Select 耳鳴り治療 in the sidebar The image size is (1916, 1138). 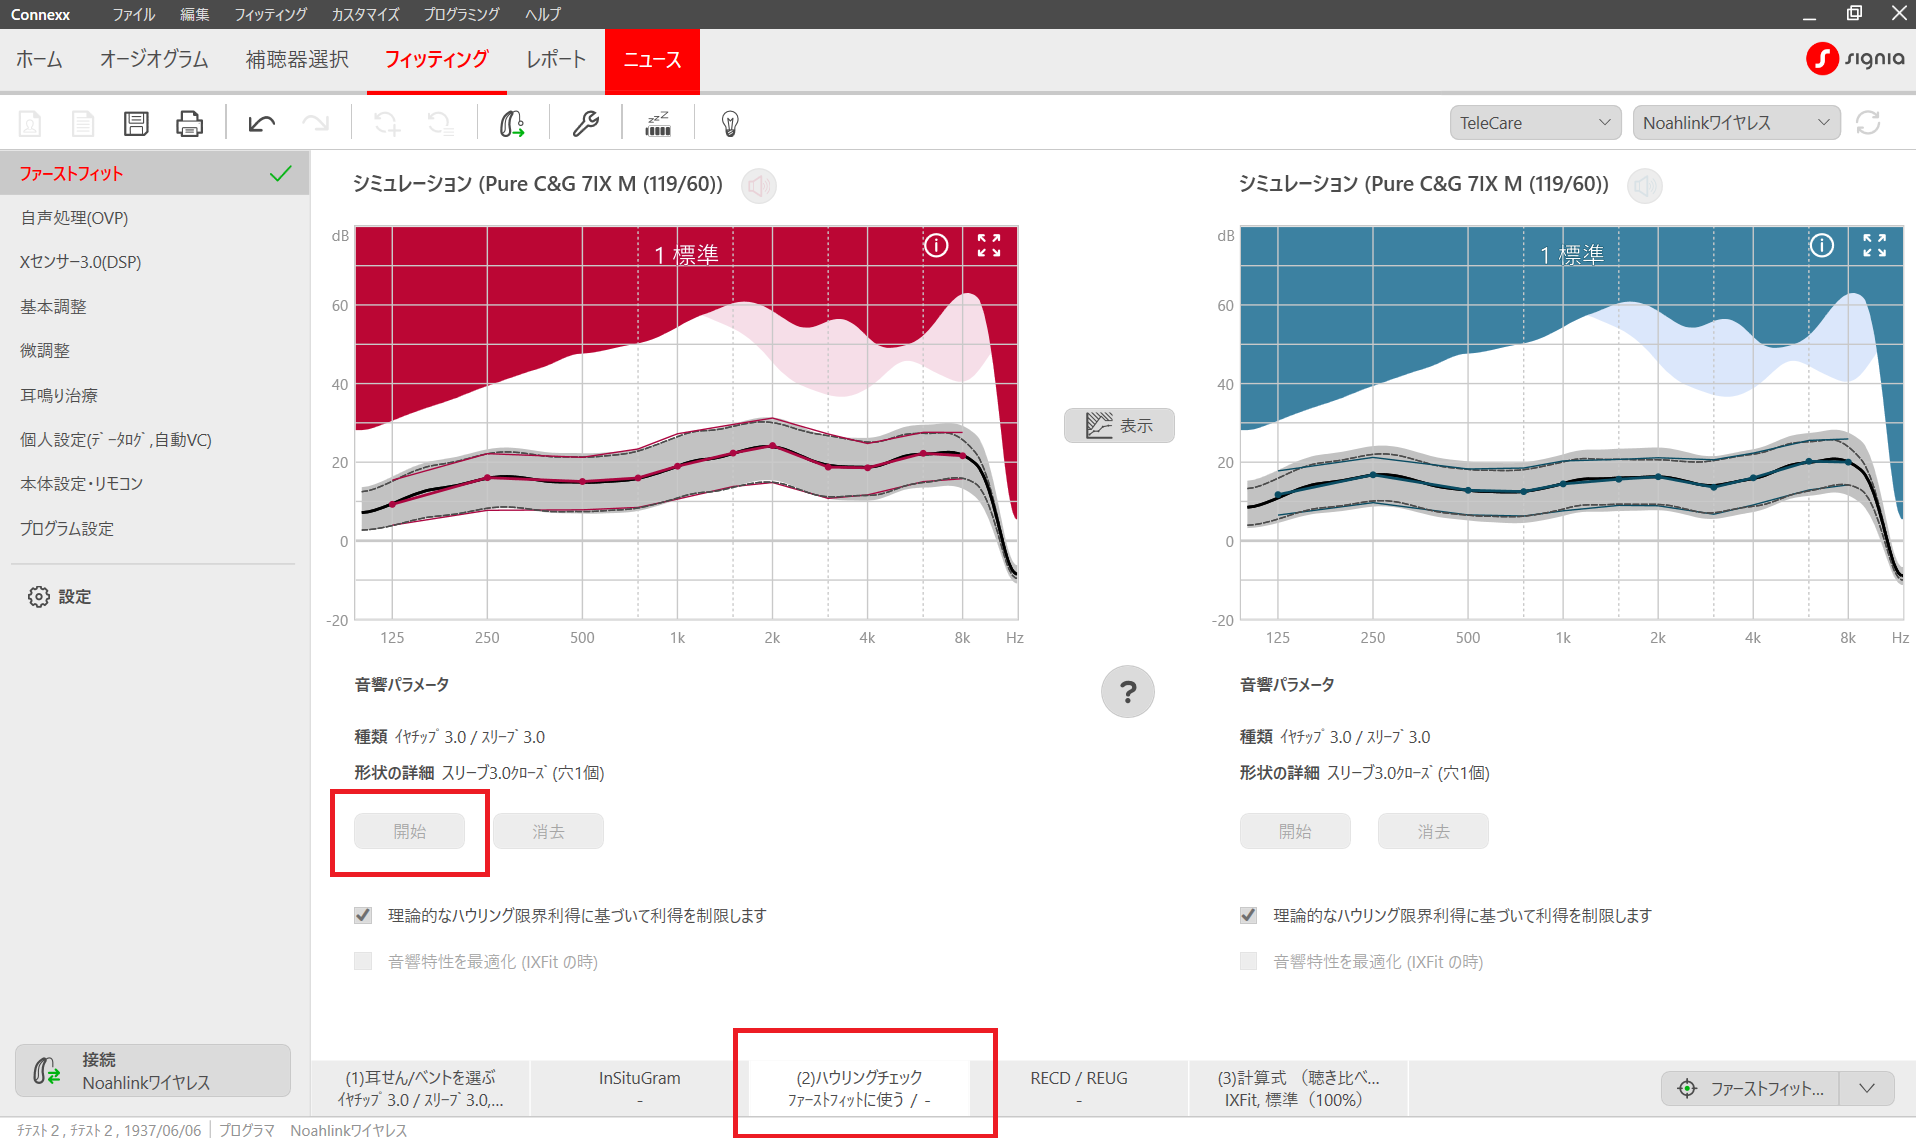[59, 395]
